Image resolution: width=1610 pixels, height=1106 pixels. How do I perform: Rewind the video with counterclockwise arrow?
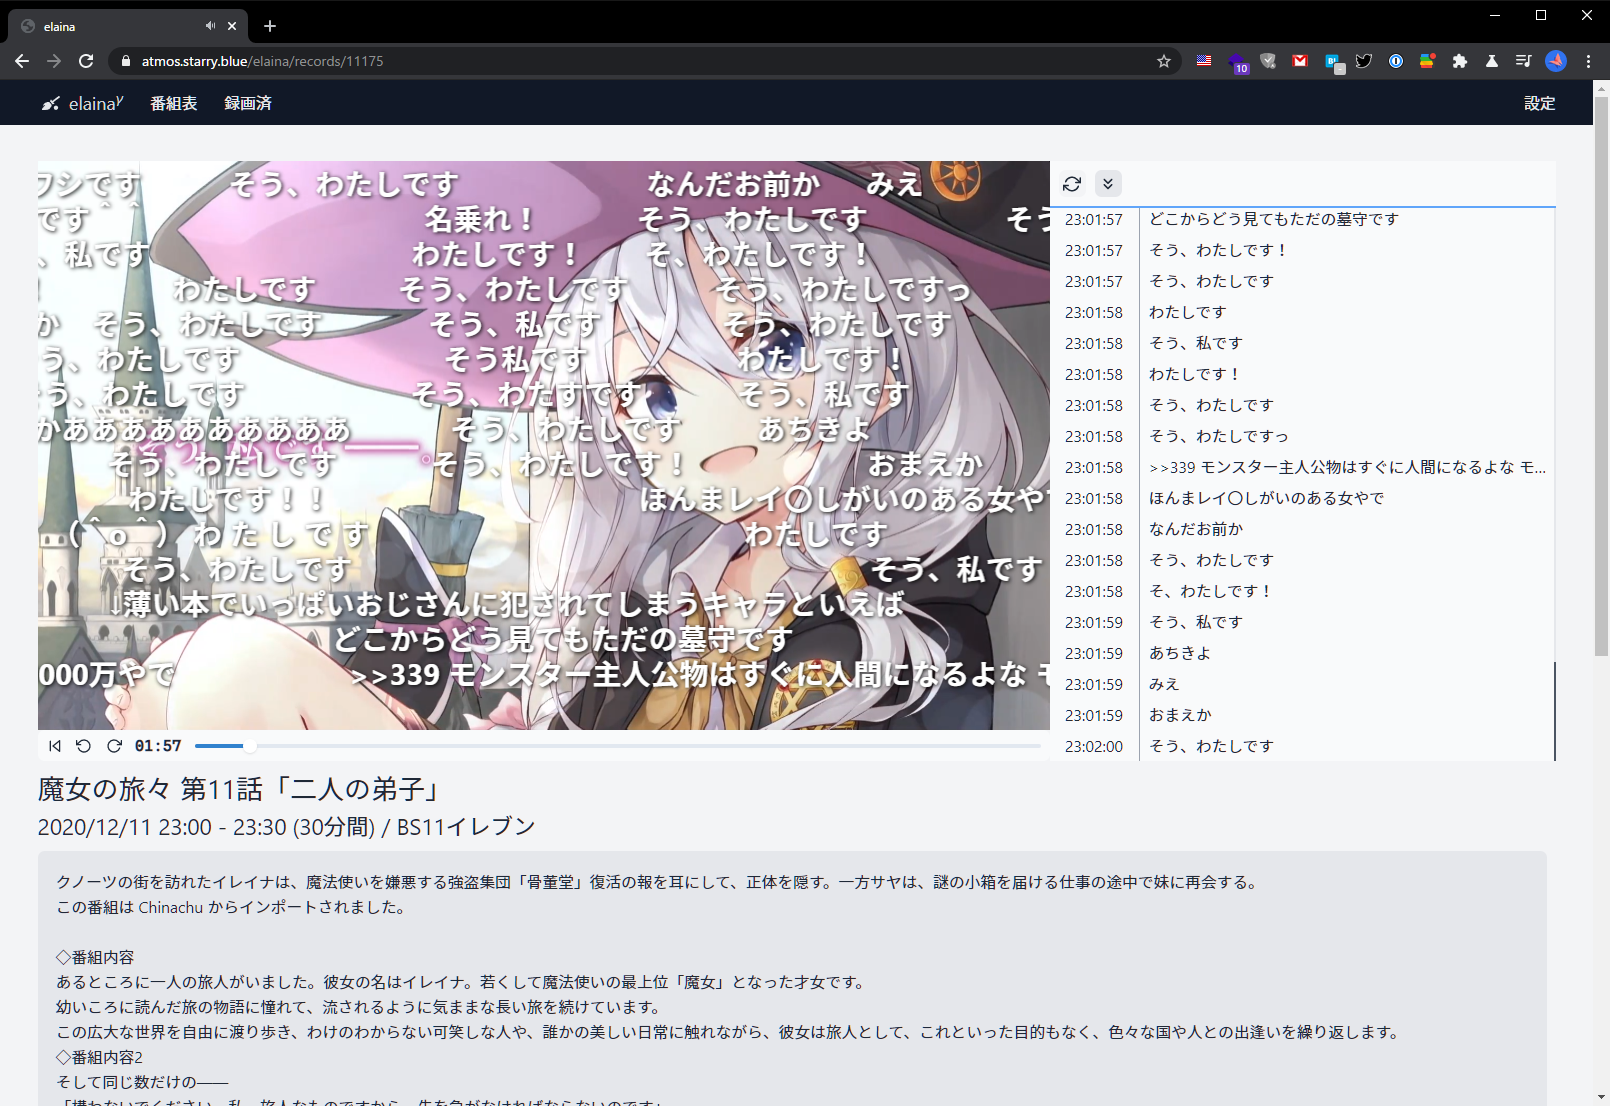(x=84, y=746)
